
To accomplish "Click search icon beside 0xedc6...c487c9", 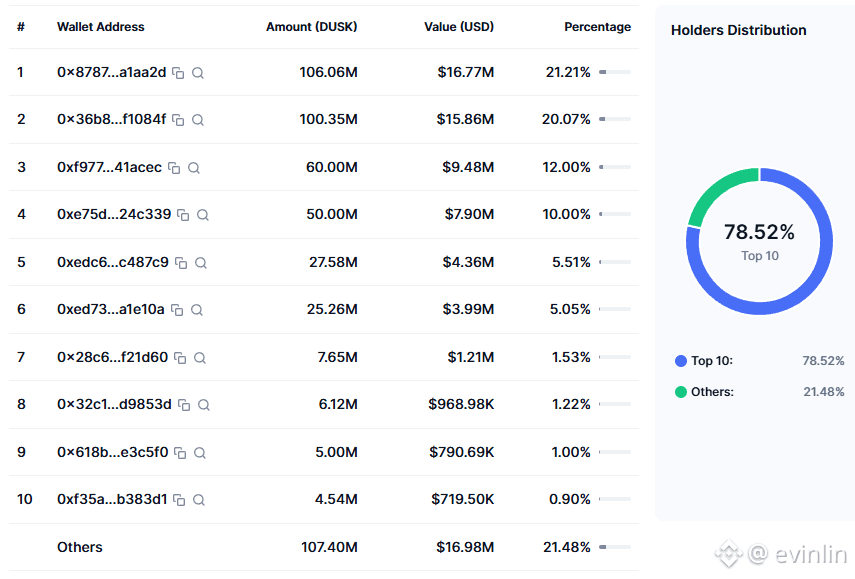I will 201,263.
